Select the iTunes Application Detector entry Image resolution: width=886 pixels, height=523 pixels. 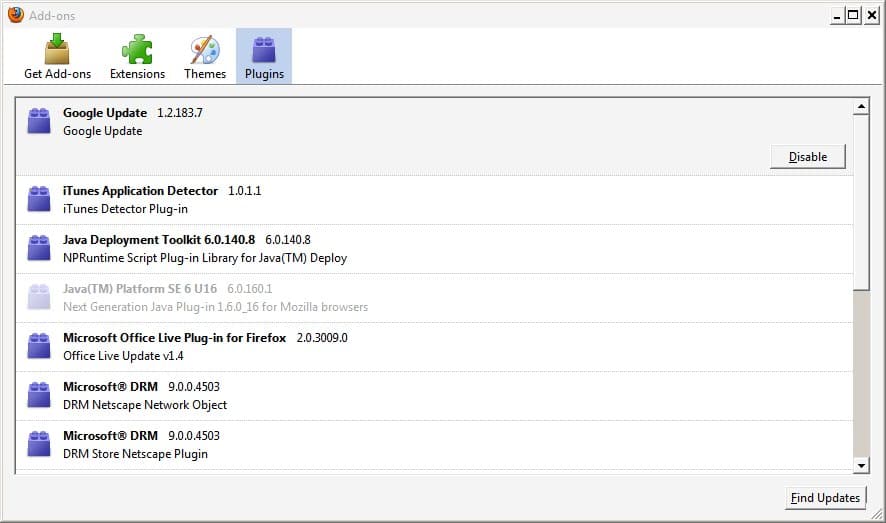pos(434,200)
